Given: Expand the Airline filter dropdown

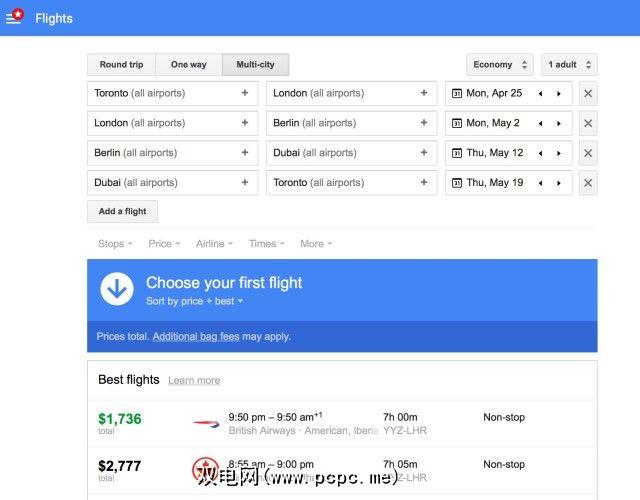Looking at the screenshot, I should (214, 244).
